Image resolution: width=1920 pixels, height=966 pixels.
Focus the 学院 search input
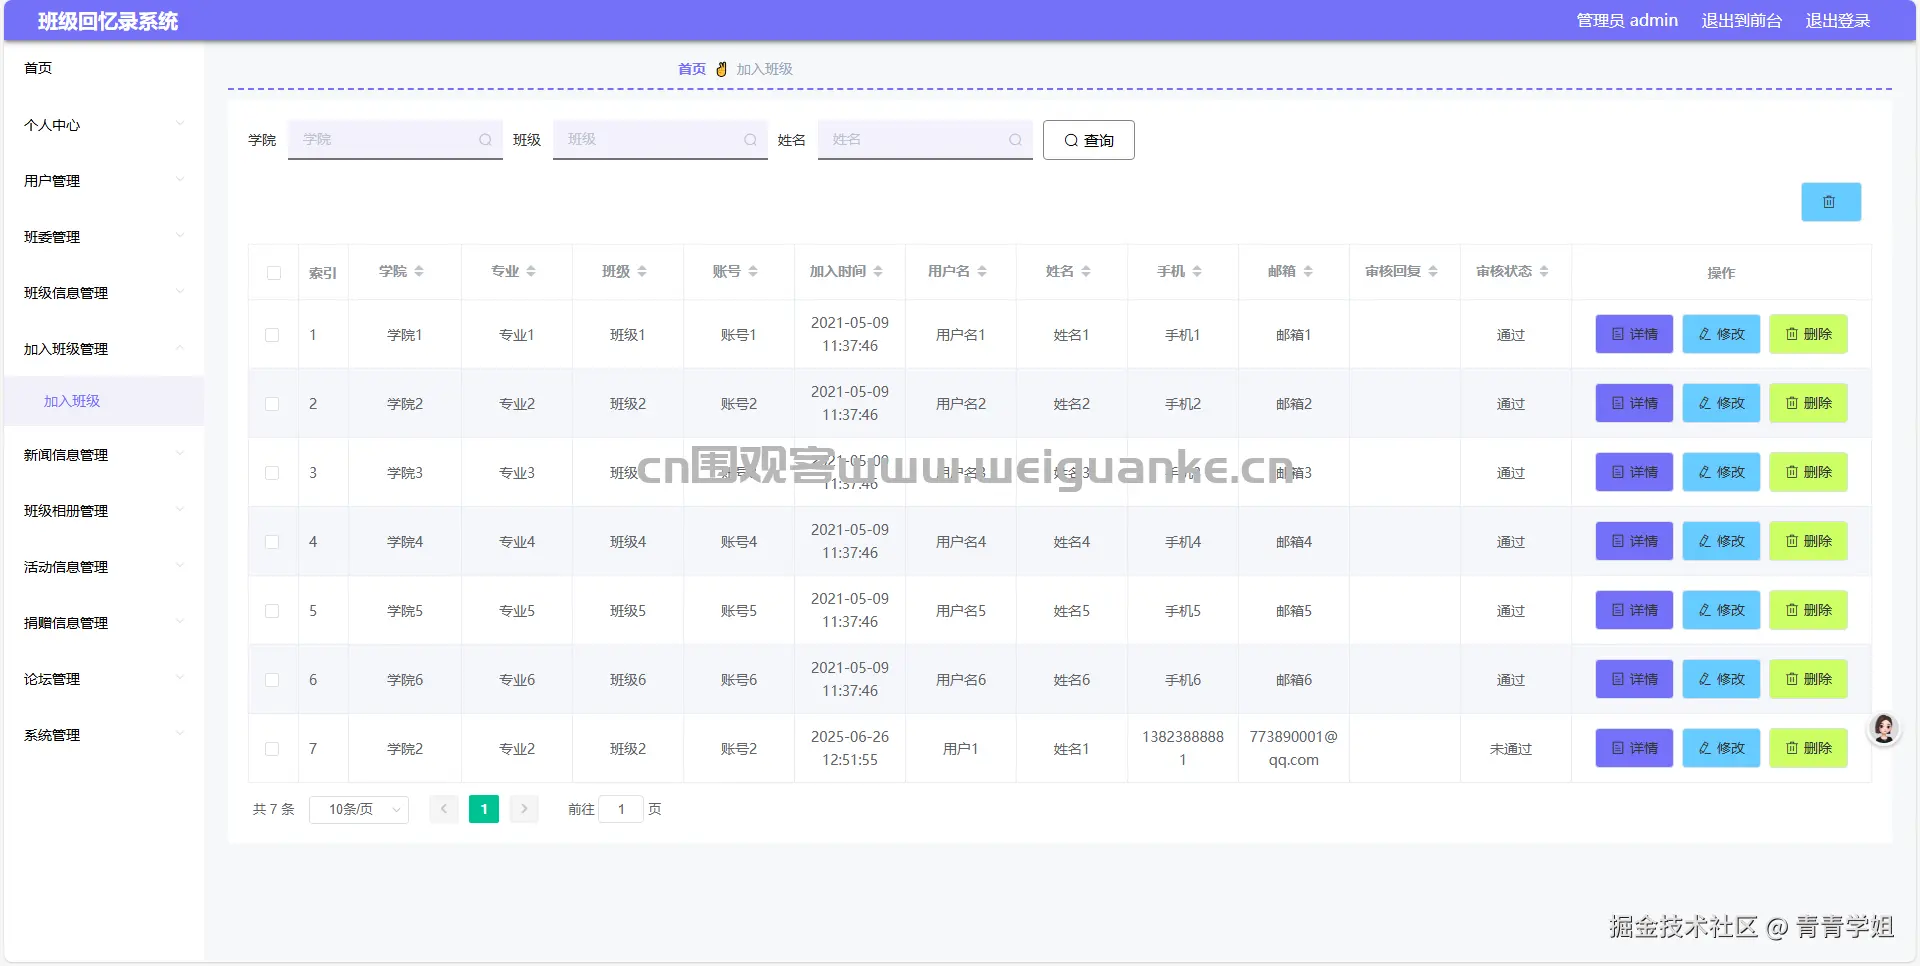tap(395, 140)
